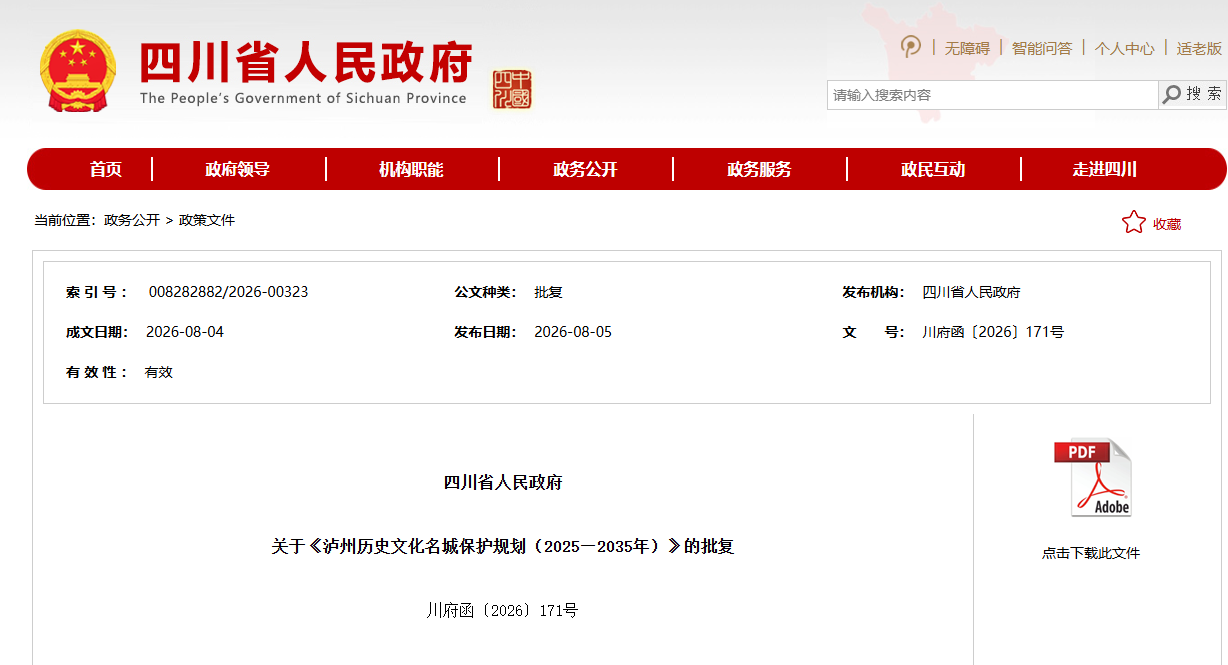Select 机构职能 in navigation bar

411,169
